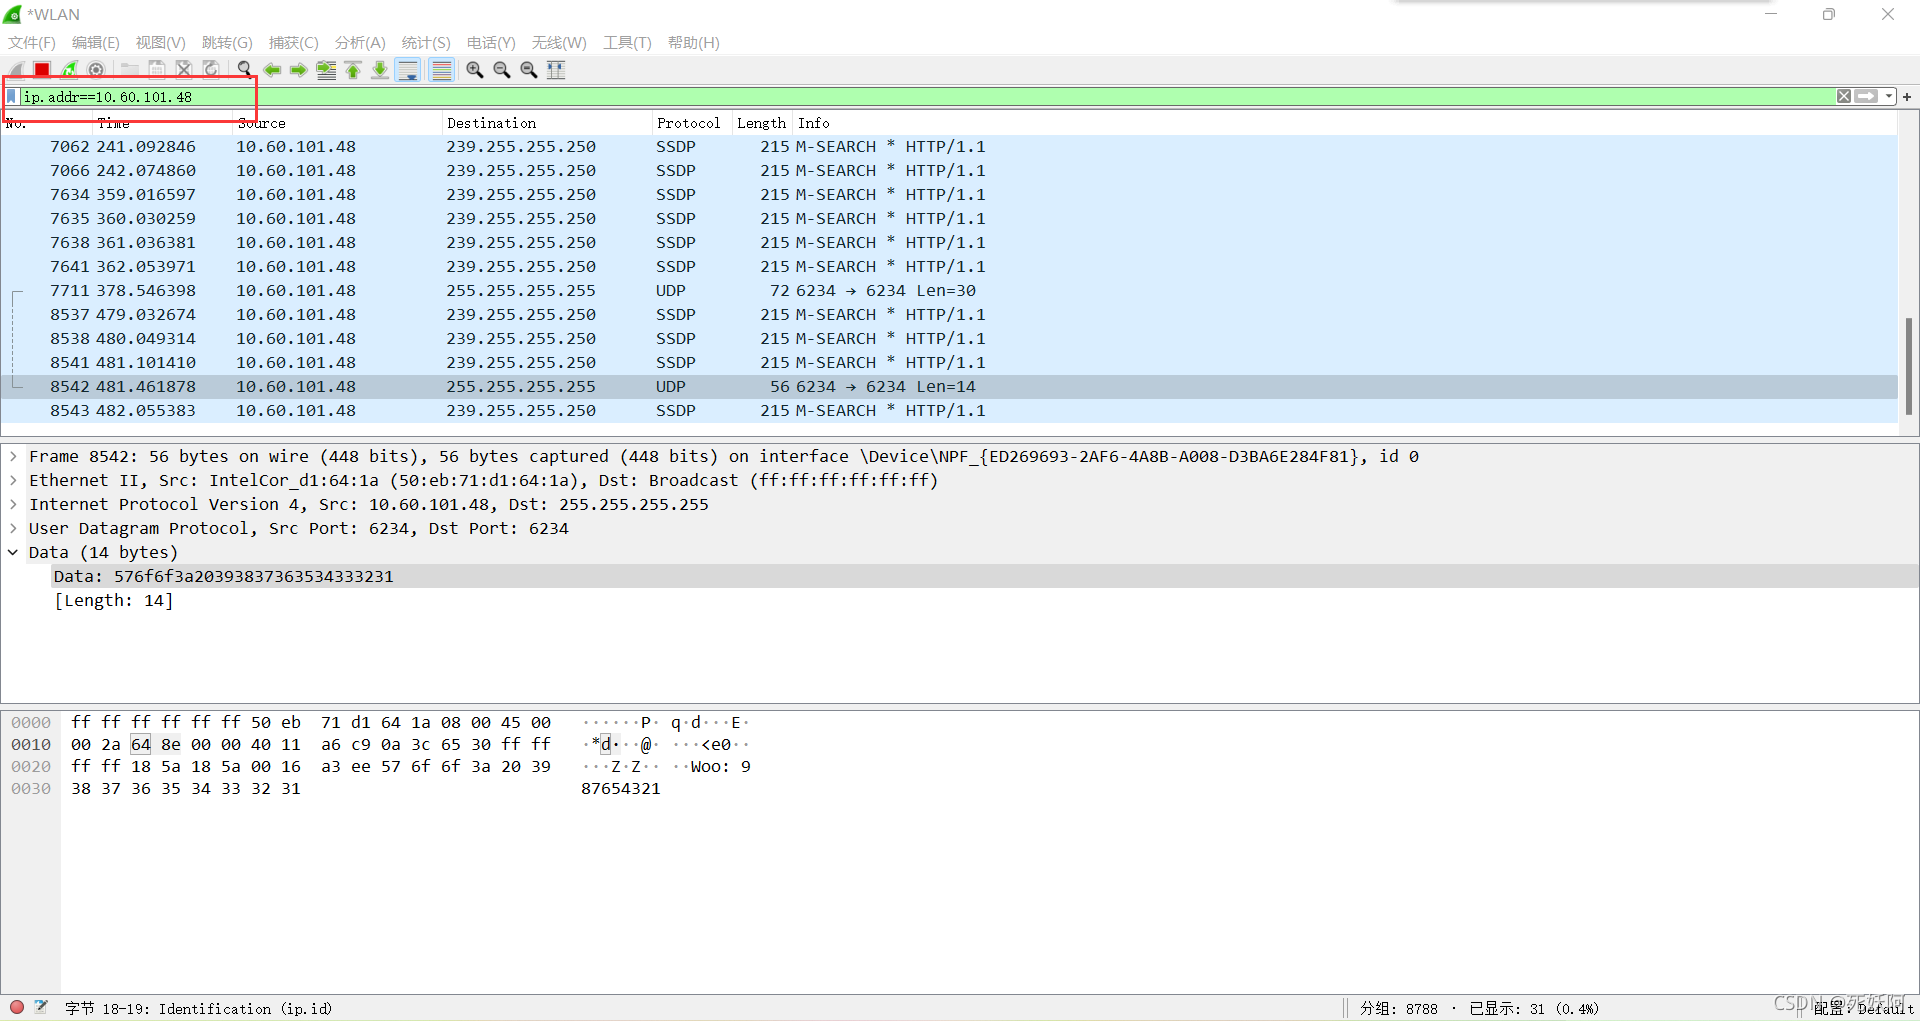Open the 分析(A) menu
This screenshot has height=1021, width=1920.
pyautogui.click(x=360, y=42)
